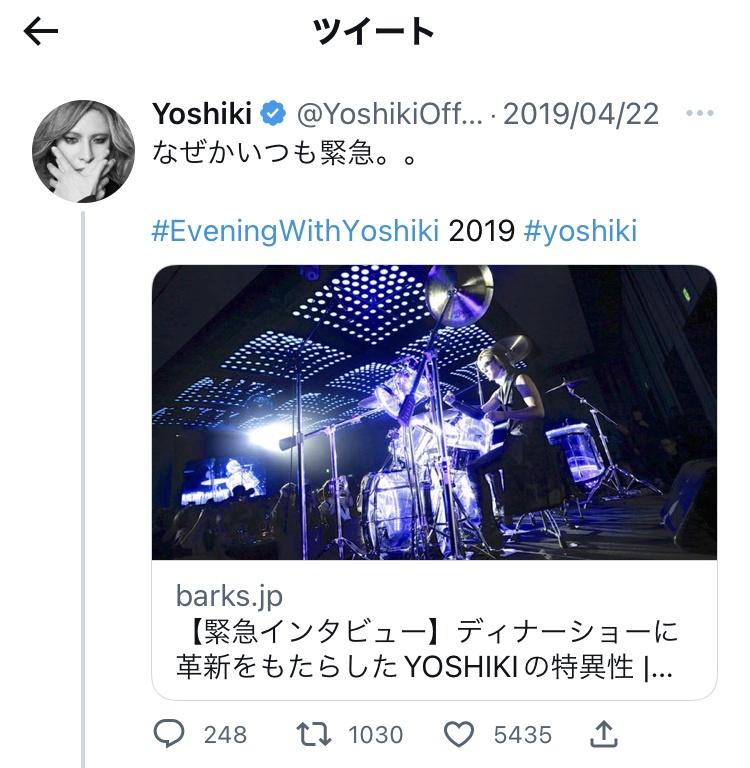Tap the reply speech bubble icon
Screen dimensions: 750x768
point(169,734)
